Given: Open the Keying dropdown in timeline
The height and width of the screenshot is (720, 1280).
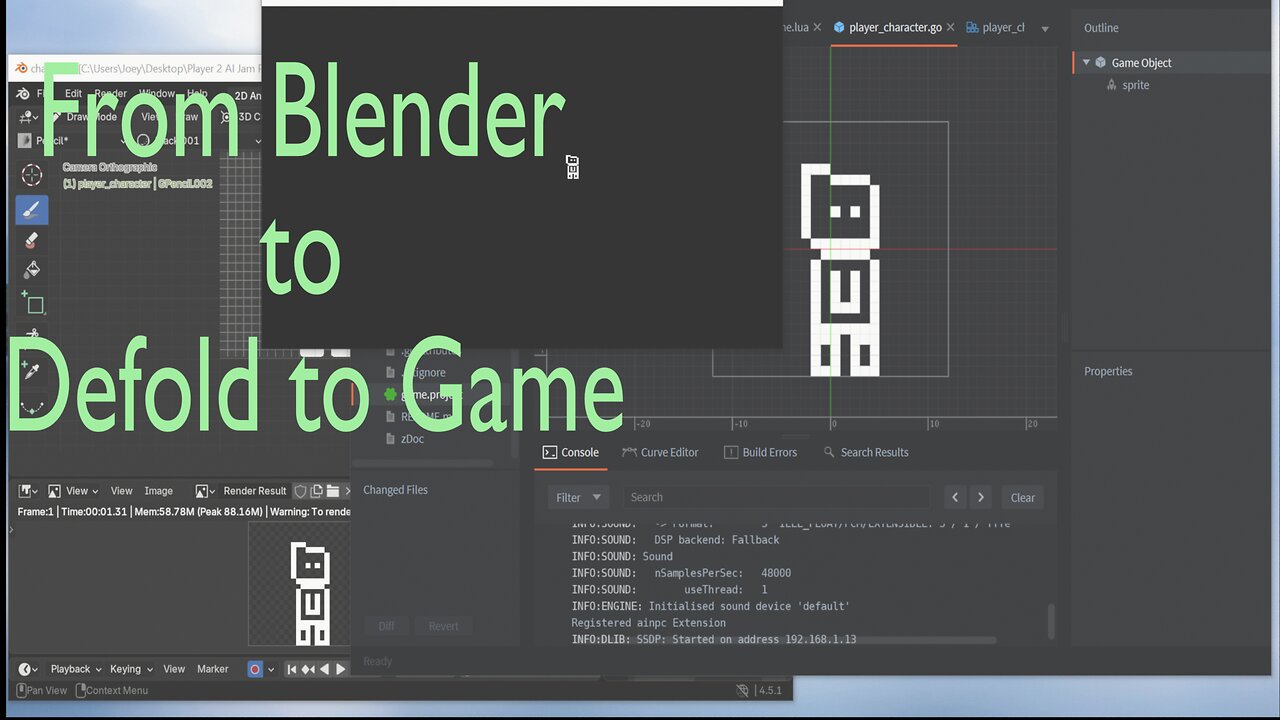Looking at the screenshot, I should 131,669.
